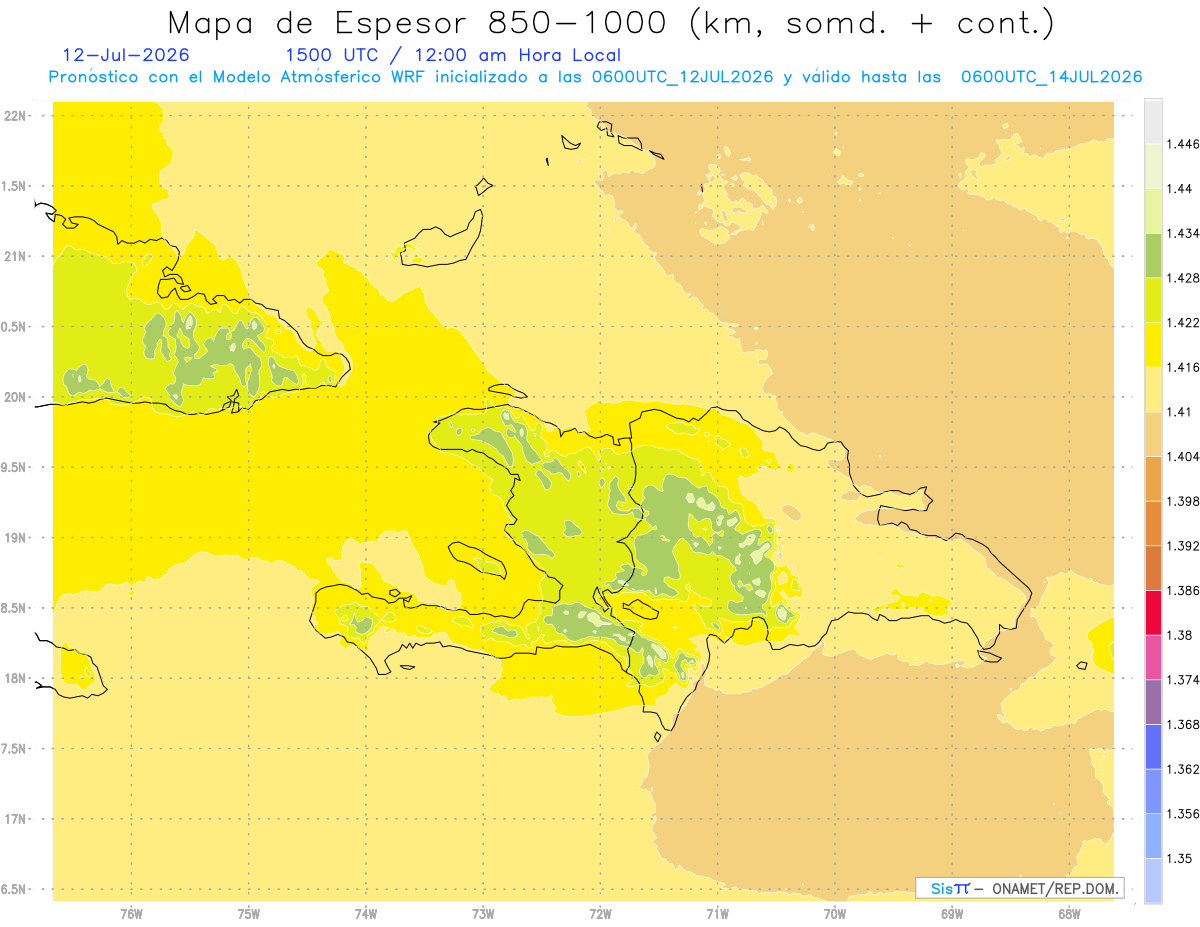Click the "74W" longitude label

point(366,914)
